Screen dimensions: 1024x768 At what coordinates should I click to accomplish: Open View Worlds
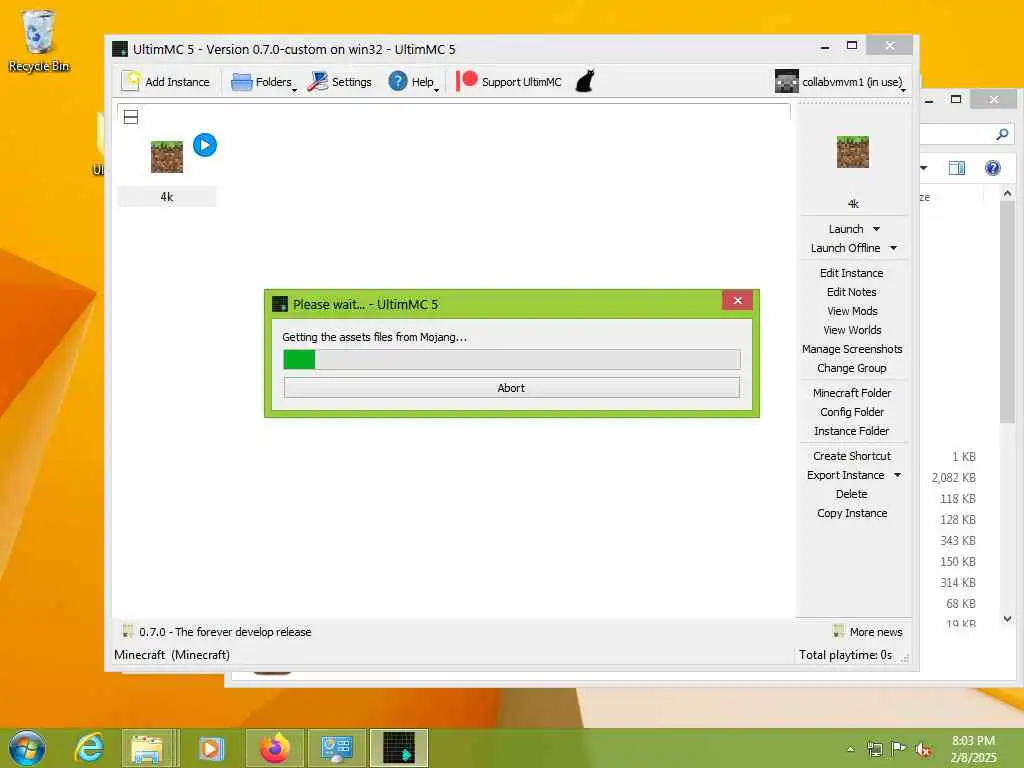coord(852,330)
